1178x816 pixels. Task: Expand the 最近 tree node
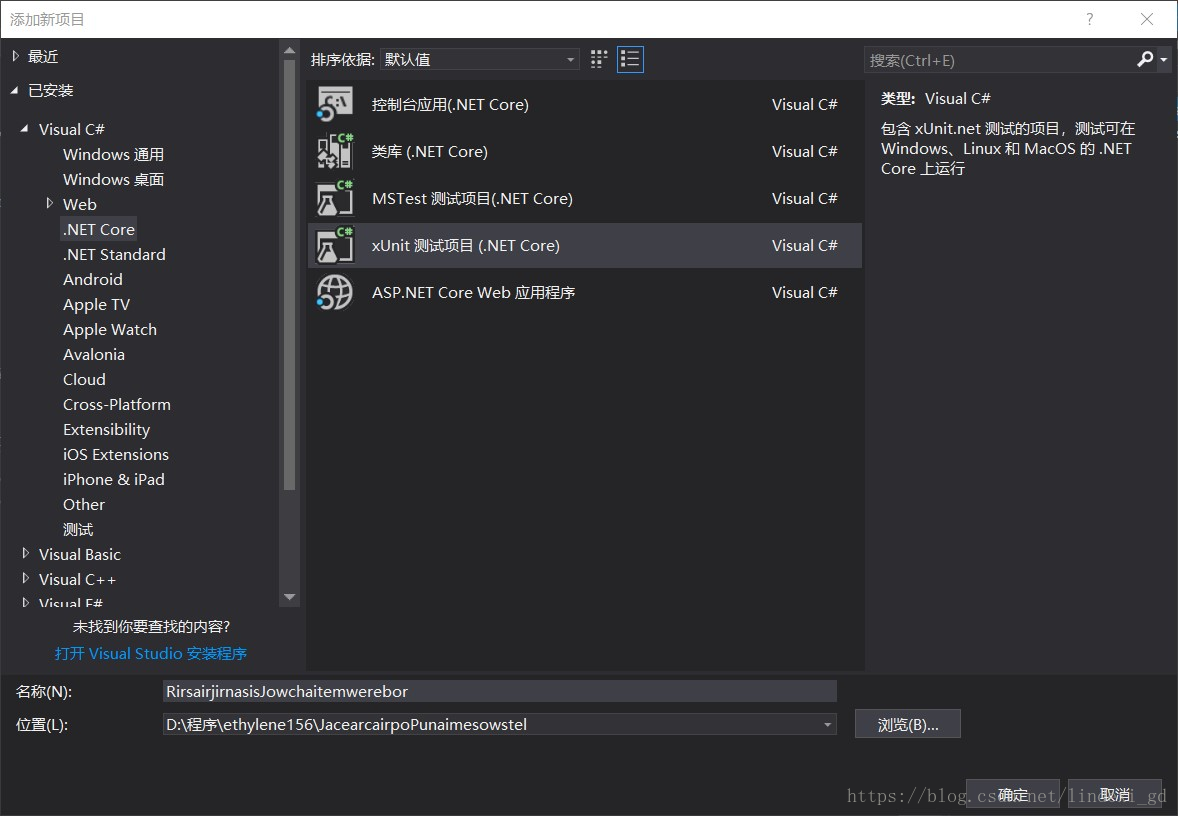[16, 56]
